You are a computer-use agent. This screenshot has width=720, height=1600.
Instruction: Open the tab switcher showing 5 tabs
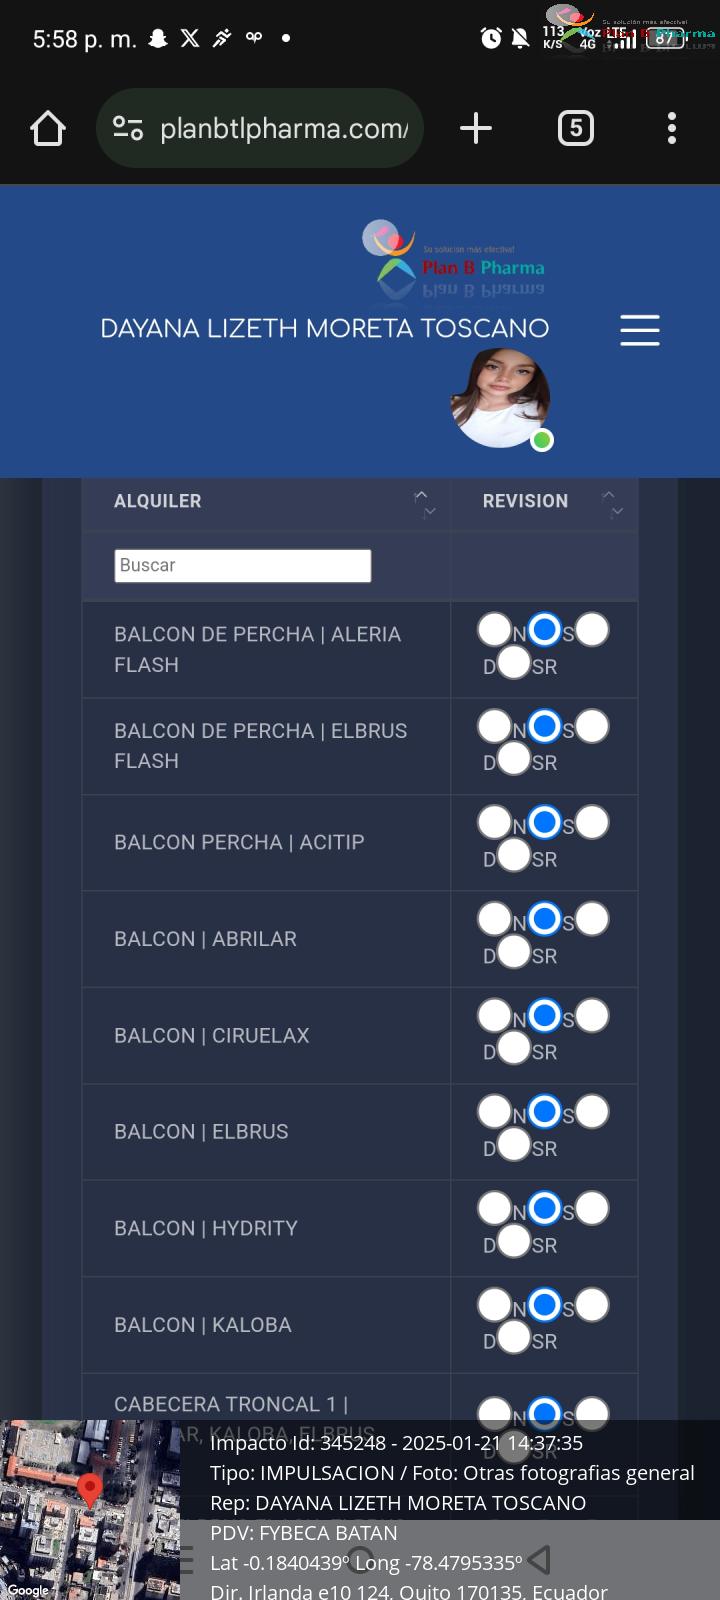(x=575, y=128)
